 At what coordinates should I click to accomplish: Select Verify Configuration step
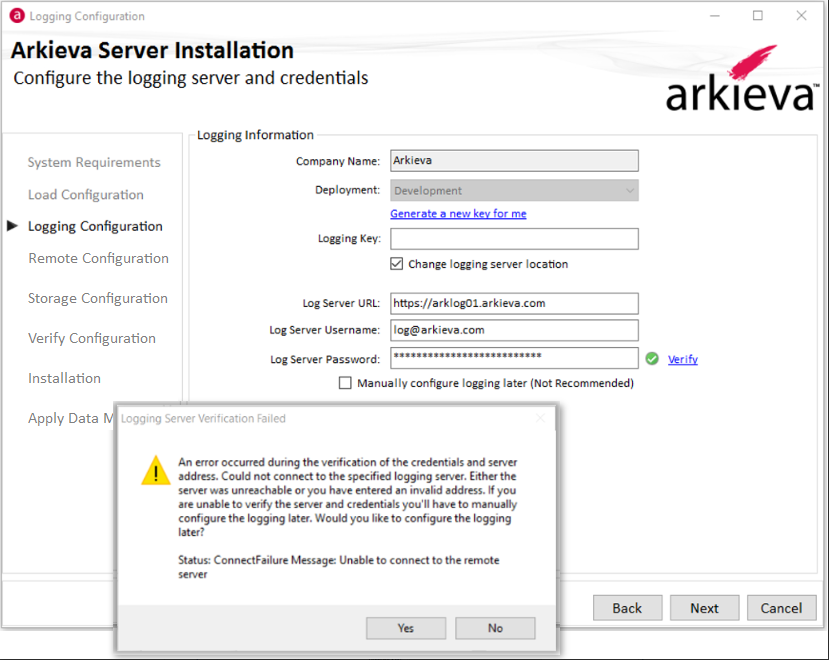click(x=92, y=338)
